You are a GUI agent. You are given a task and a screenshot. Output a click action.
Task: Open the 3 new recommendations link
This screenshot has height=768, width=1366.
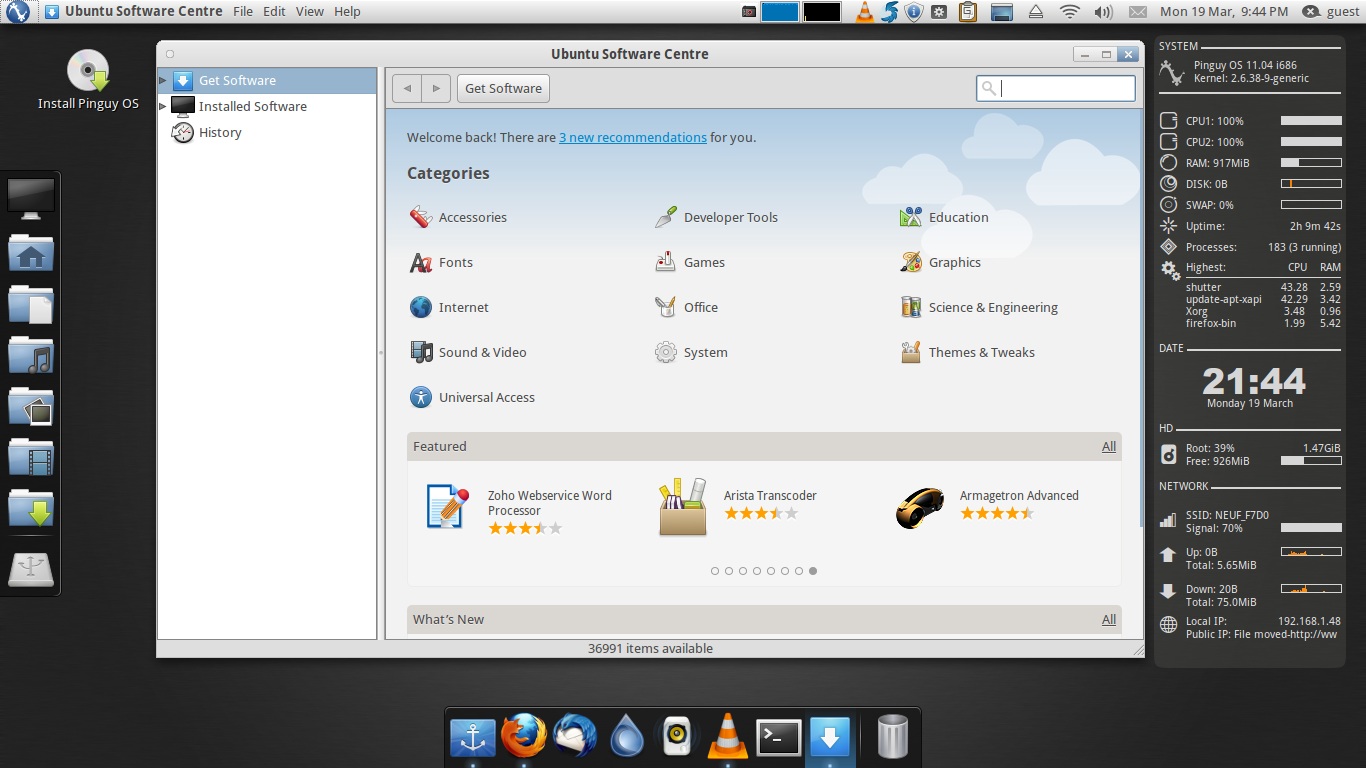coord(633,137)
